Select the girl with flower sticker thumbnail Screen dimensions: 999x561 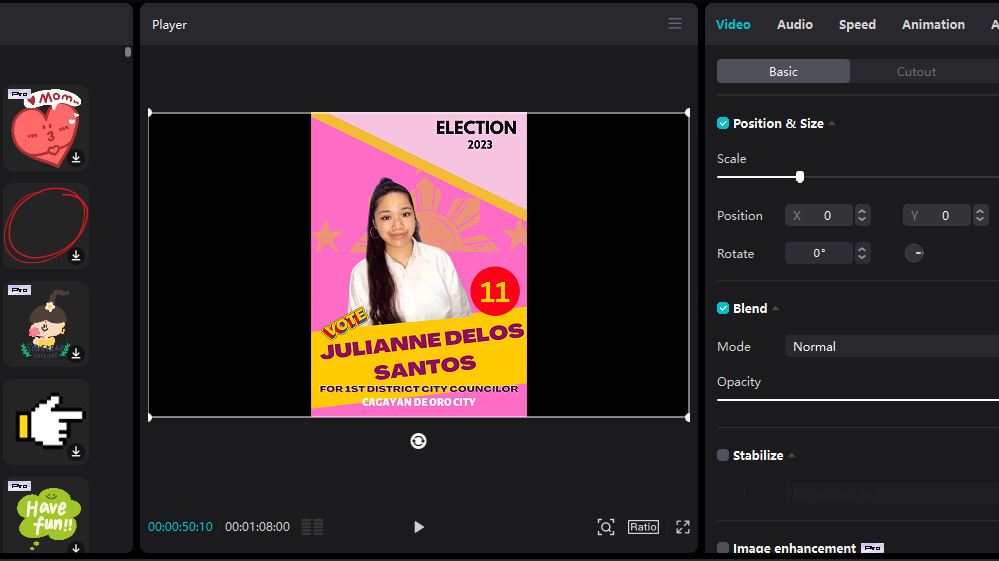(x=46, y=323)
